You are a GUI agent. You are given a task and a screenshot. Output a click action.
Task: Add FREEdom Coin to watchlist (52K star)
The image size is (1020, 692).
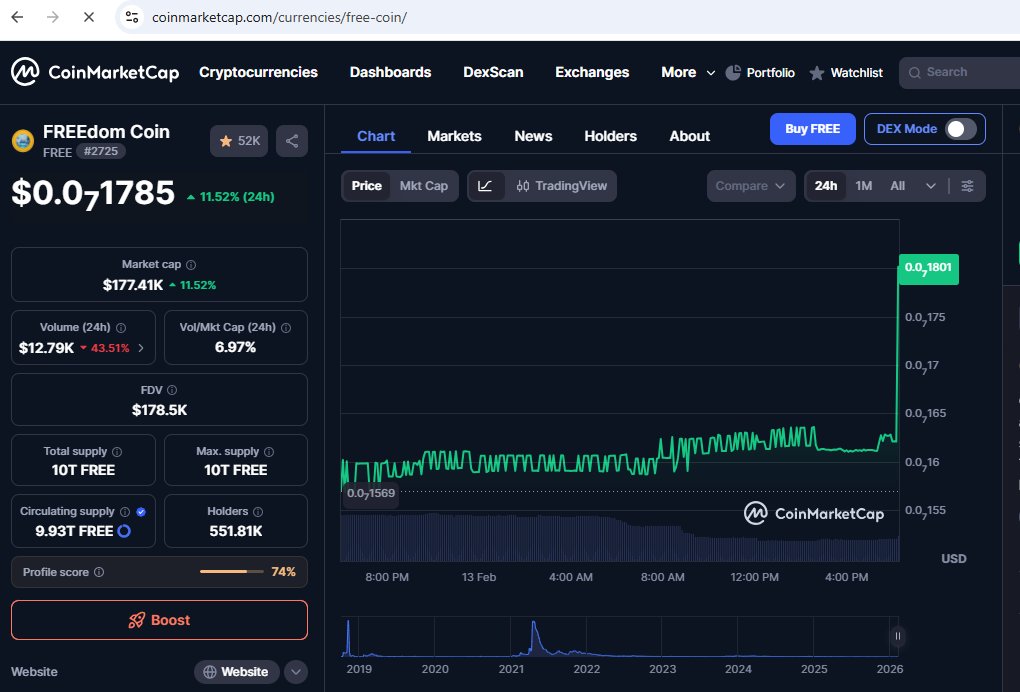(x=239, y=141)
